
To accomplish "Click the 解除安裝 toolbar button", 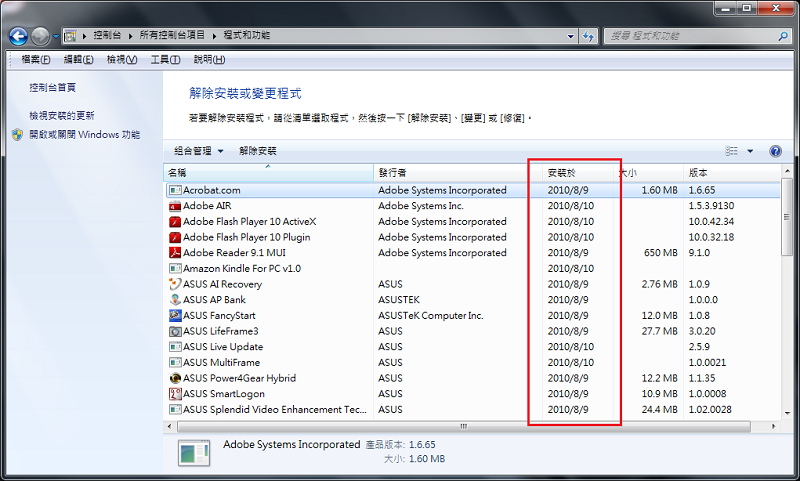I will [258, 151].
